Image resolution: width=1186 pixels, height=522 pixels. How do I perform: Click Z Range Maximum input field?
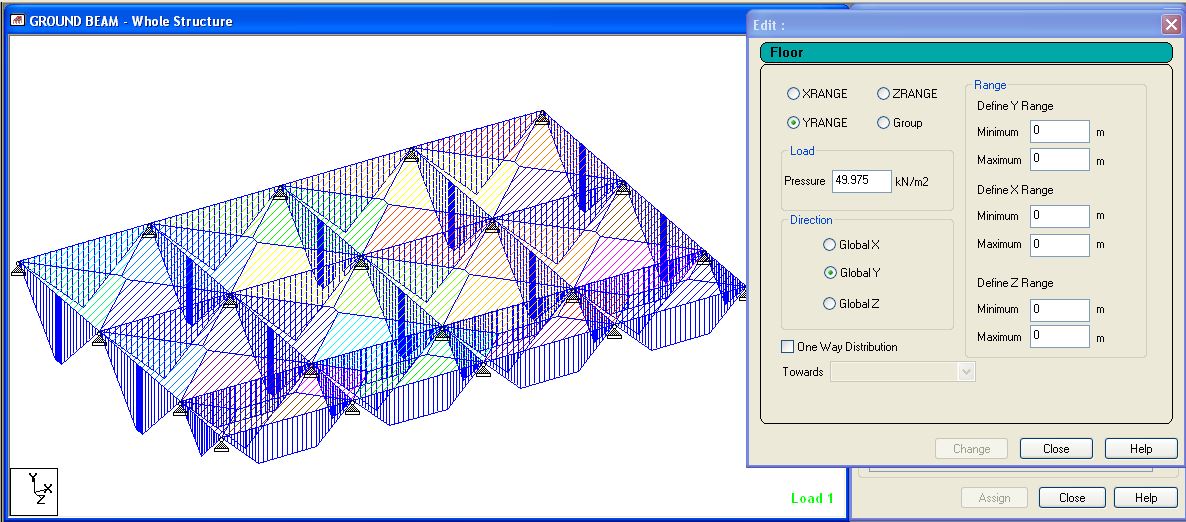click(1060, 336)
